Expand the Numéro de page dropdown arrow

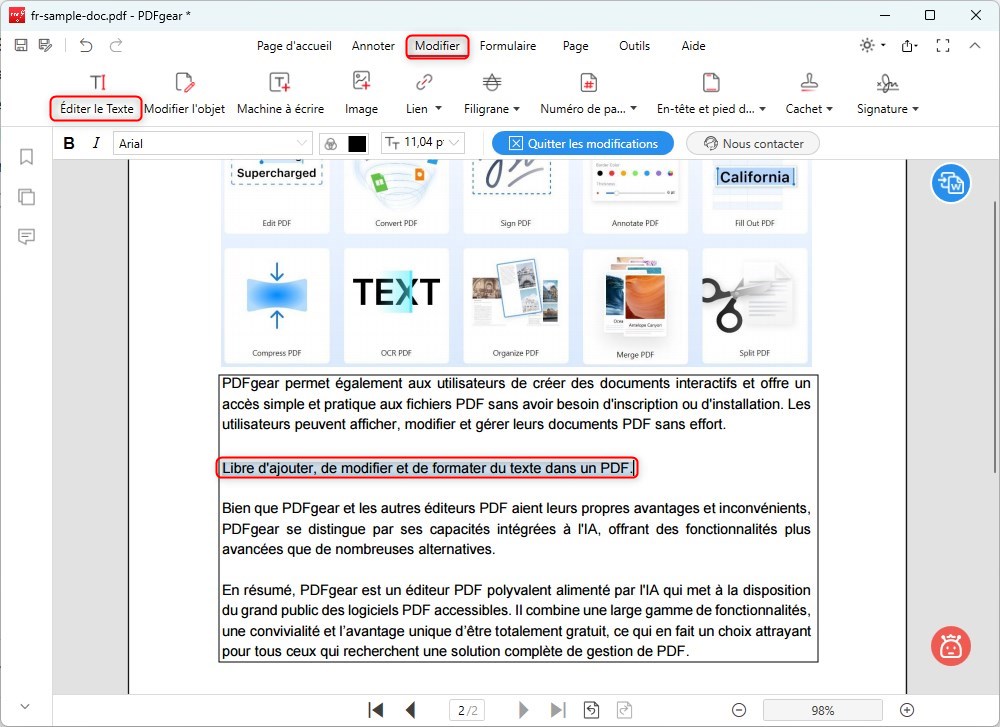click(633, 108)
